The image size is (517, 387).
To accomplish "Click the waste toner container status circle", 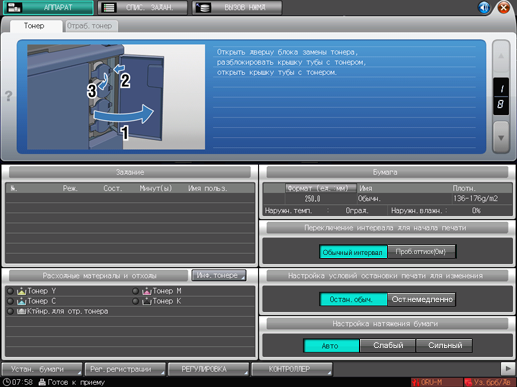I will coord(10,311).
